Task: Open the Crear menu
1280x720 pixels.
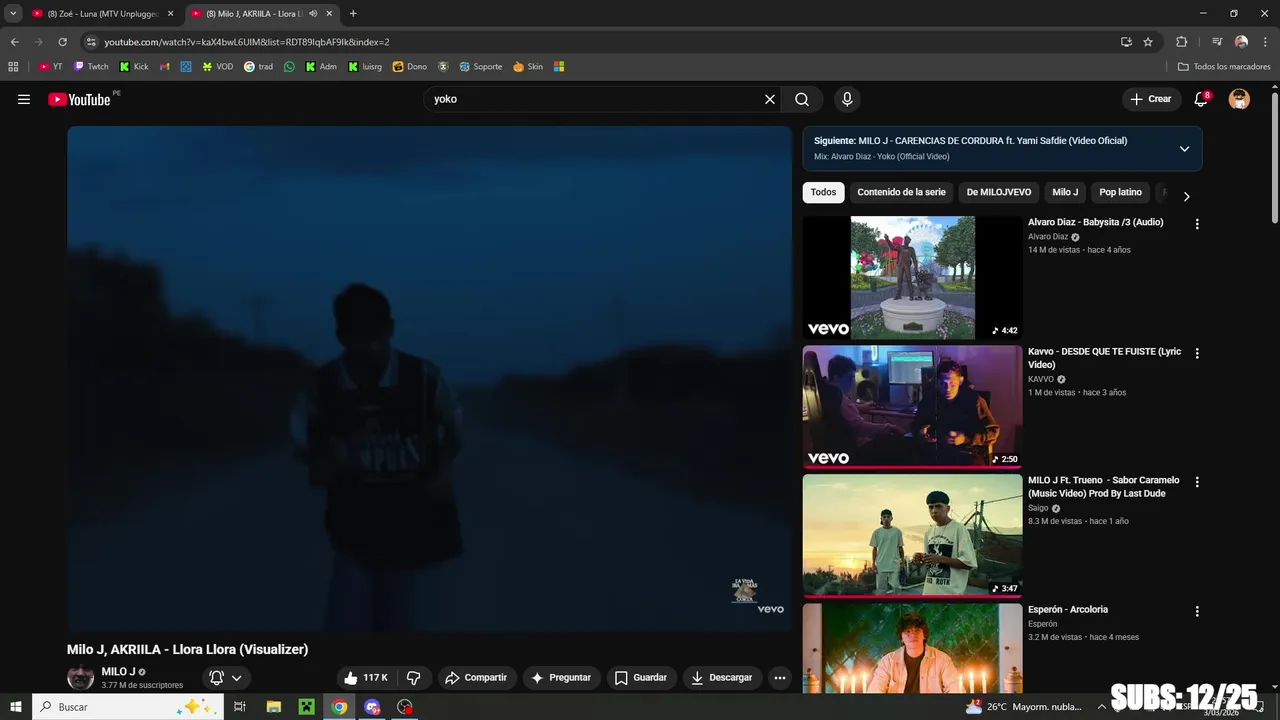Action: click(1151, 99)
